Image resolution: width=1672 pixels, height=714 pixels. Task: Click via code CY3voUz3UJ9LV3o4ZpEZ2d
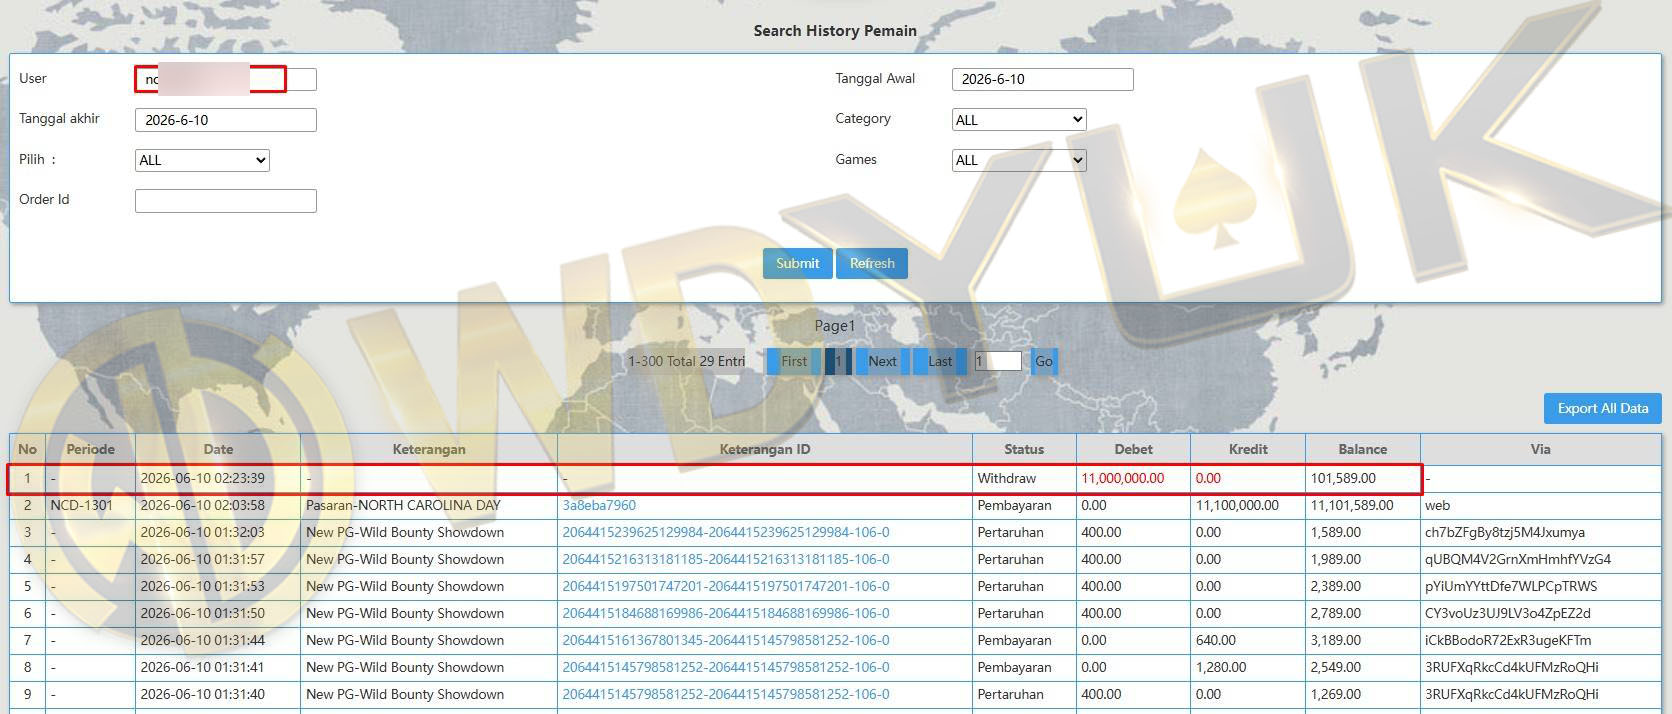point(1508,613)
